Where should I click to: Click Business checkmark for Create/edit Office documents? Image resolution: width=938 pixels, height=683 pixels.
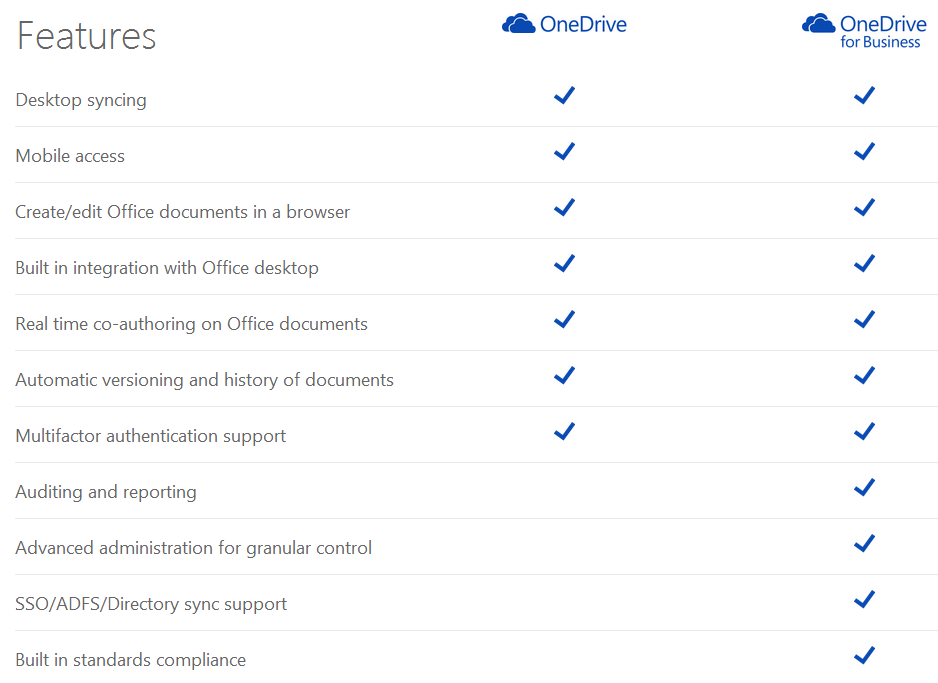tap(864, 208)
